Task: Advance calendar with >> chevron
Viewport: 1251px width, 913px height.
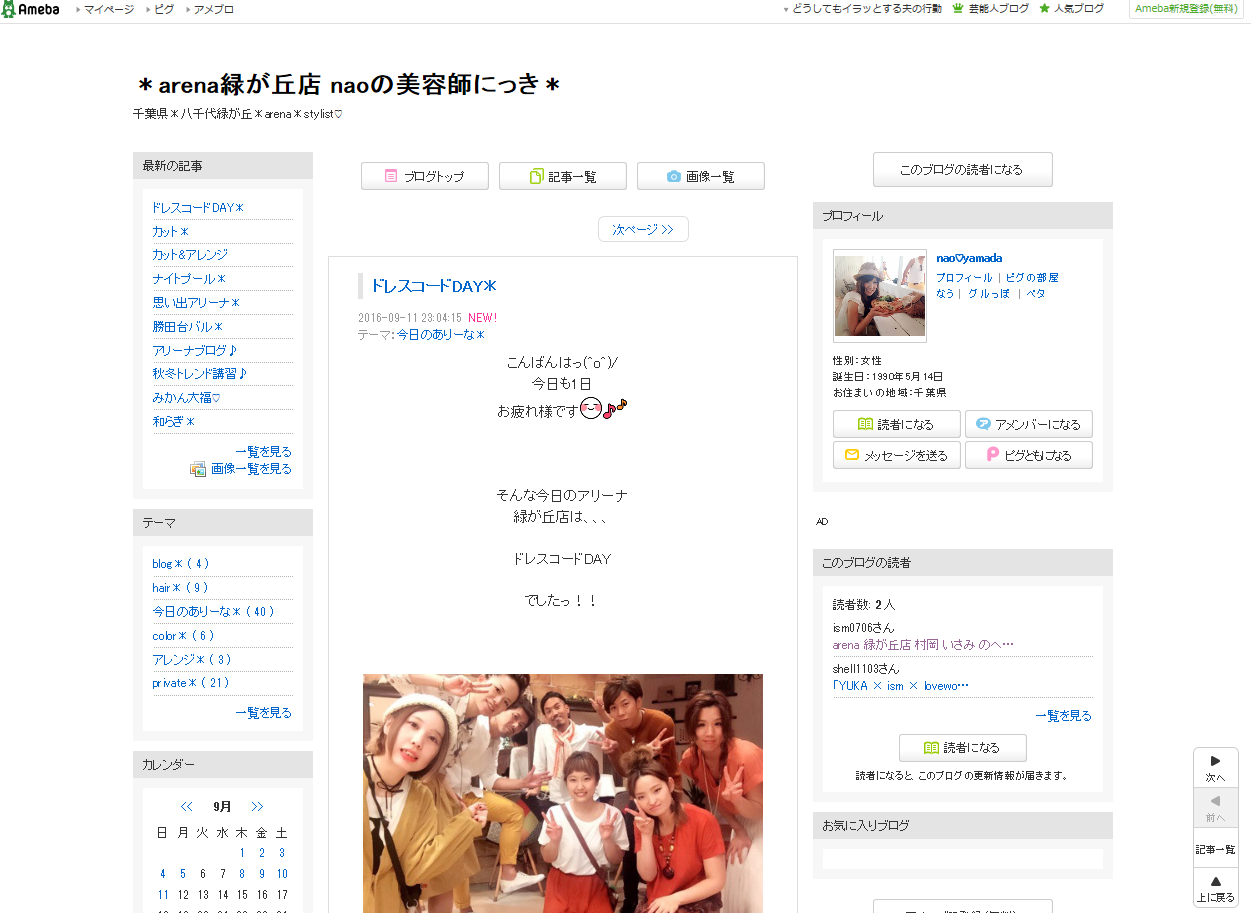Action: tap(257, 806)
